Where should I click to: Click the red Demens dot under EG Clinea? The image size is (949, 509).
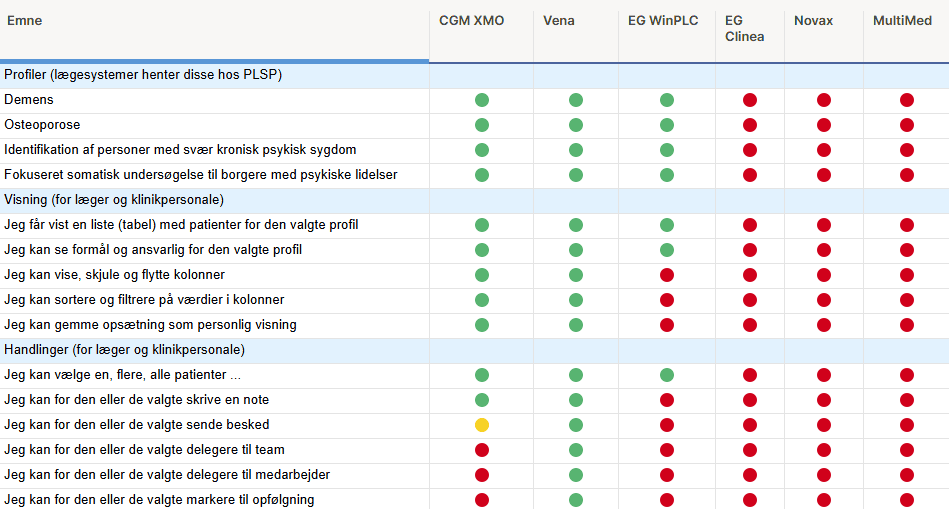point(750,100)
